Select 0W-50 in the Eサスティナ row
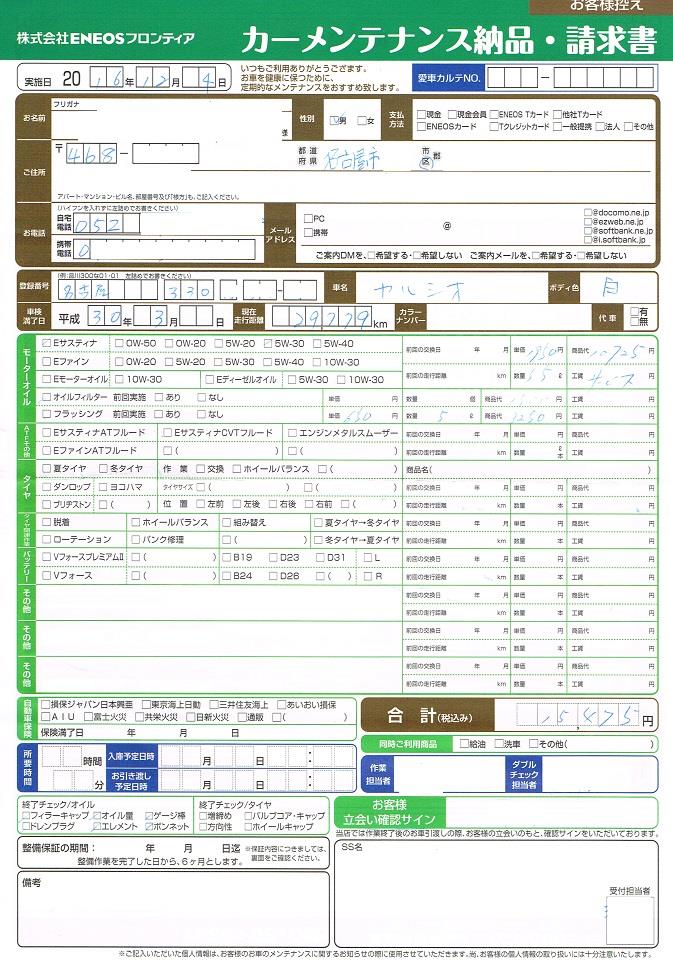The width and height of the screenshot is (673, 960). (x=119, y=343)
